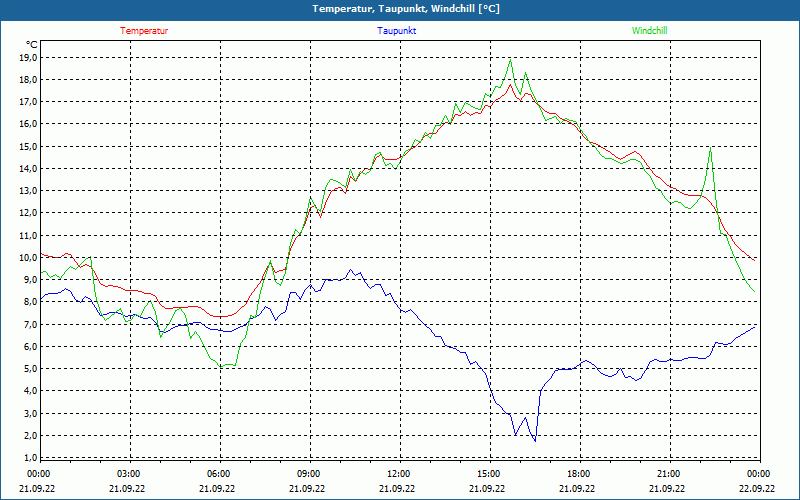Click the 6,0 y-axis value
Image resolution: width=800 pixels, height=500 pixels.
(30, 346)
